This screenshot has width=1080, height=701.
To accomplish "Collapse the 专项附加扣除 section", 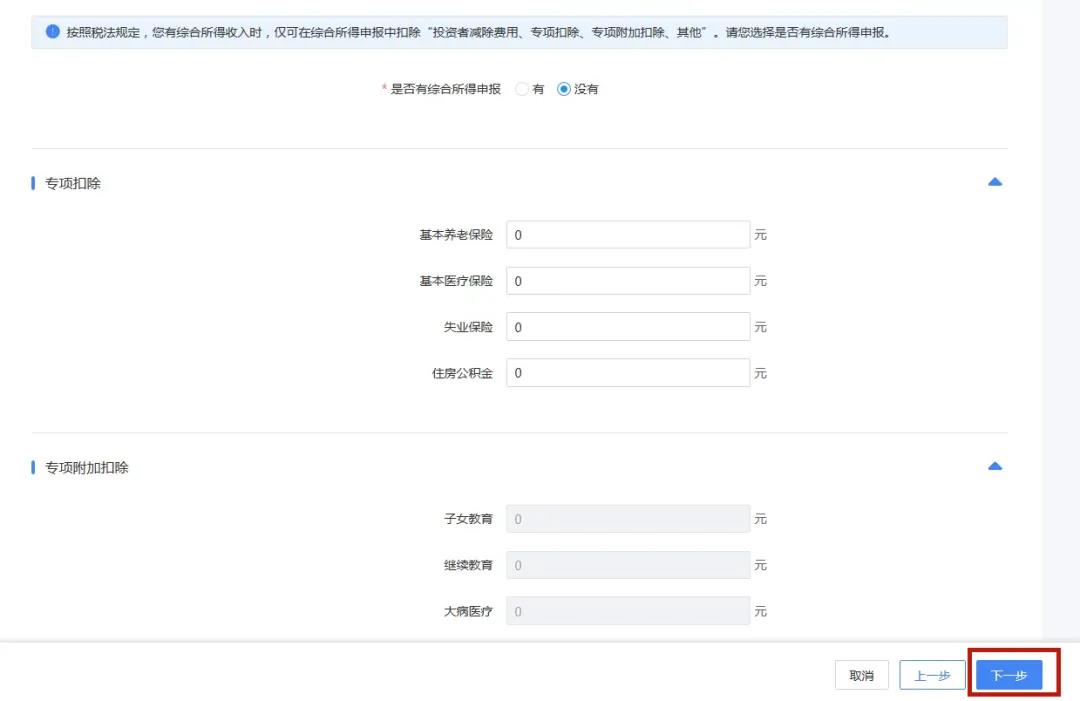I will click(x=994, y=465).
